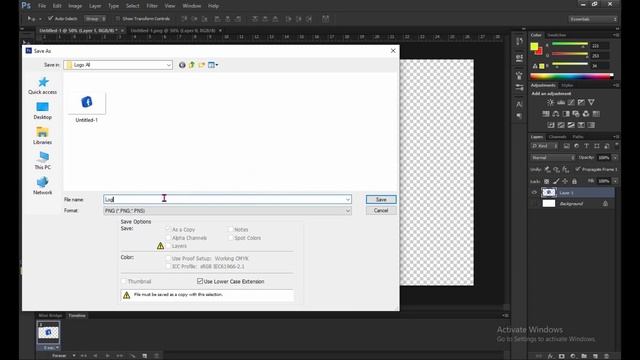Go to last folder visited icon

click(x=182, y=65)
